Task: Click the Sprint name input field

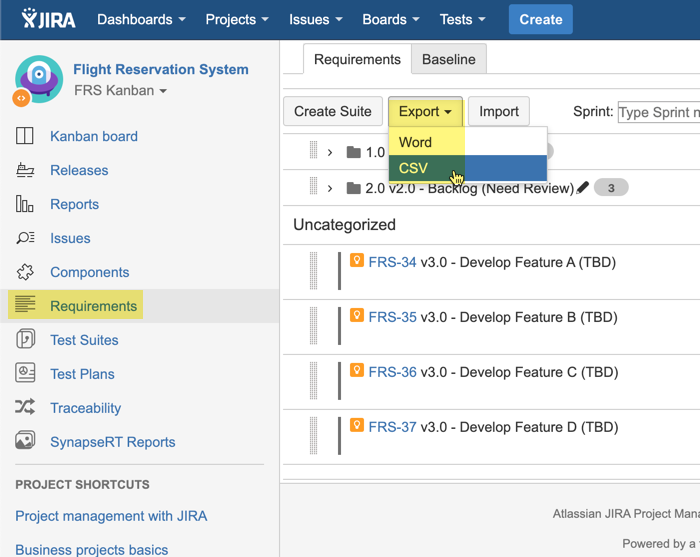Action: (x=658, y=112)
